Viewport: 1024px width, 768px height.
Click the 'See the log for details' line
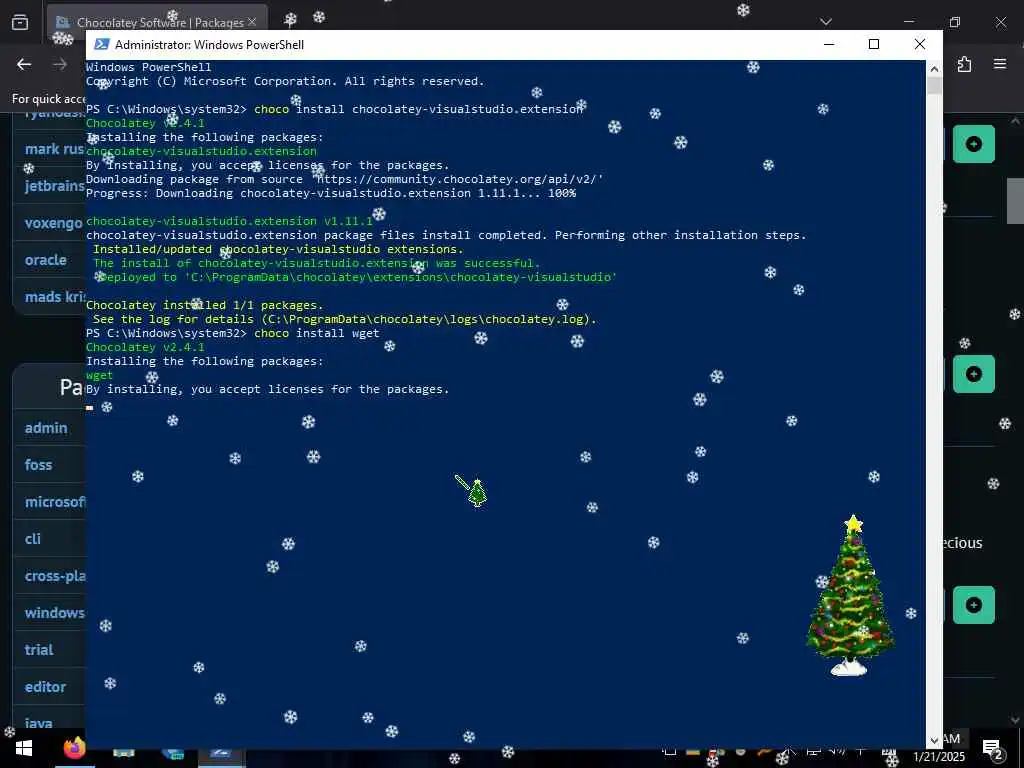pos(344,319)
